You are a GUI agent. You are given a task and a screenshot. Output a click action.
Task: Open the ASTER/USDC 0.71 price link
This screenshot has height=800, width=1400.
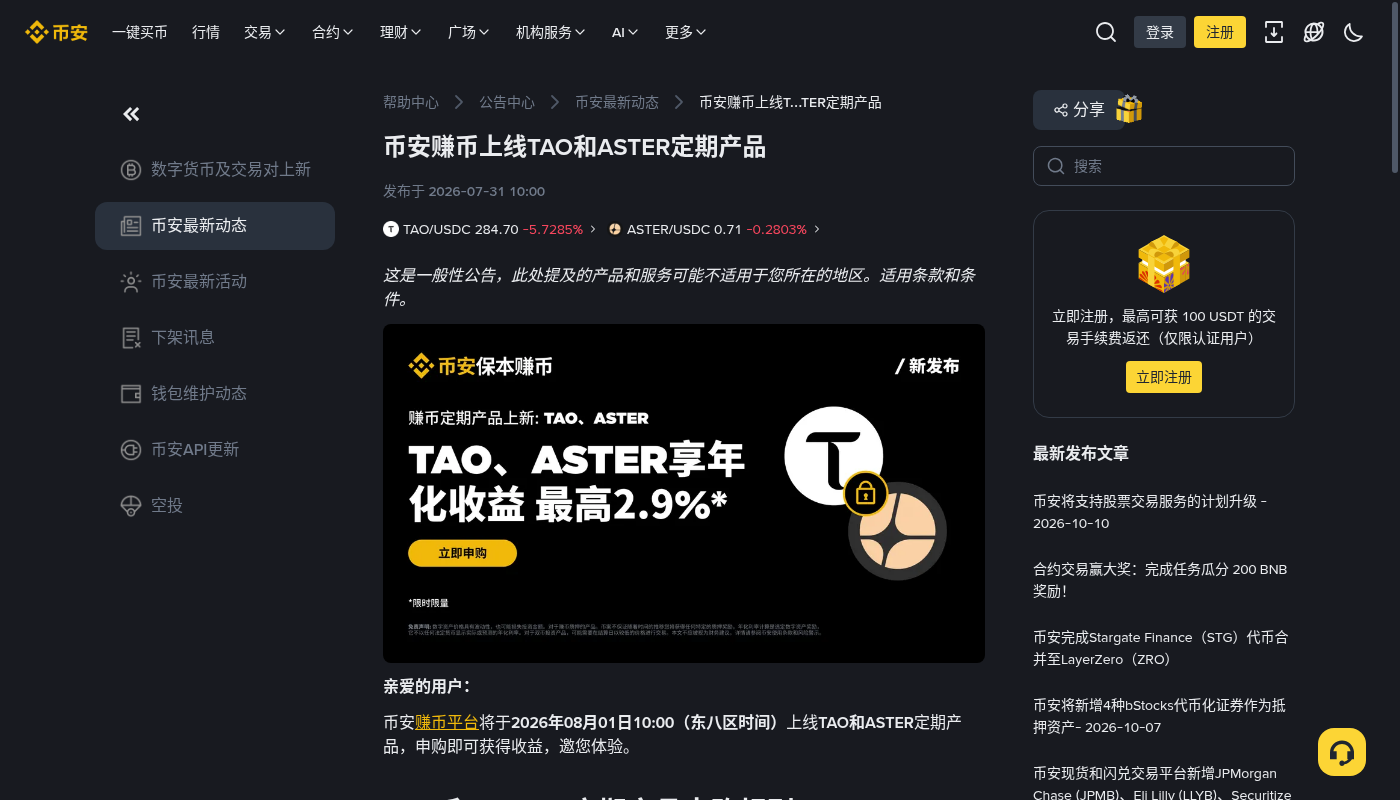[714, 229]
